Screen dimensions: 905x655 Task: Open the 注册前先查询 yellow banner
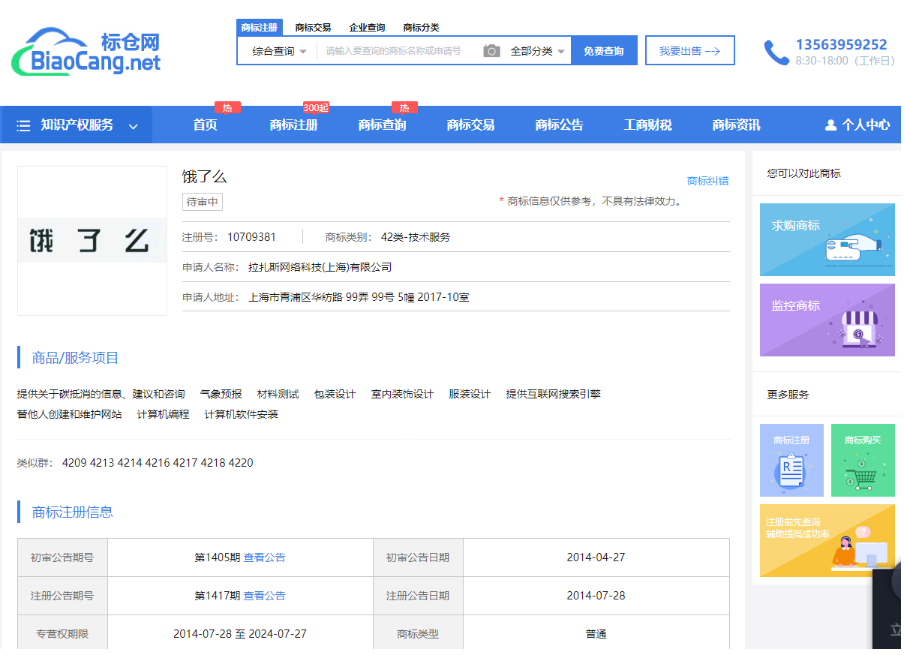tap(827, 541)
